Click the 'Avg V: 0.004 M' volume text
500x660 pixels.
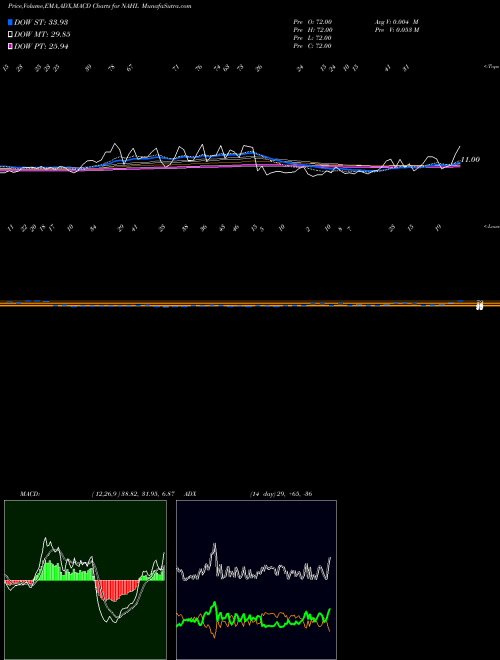[396, 22]
